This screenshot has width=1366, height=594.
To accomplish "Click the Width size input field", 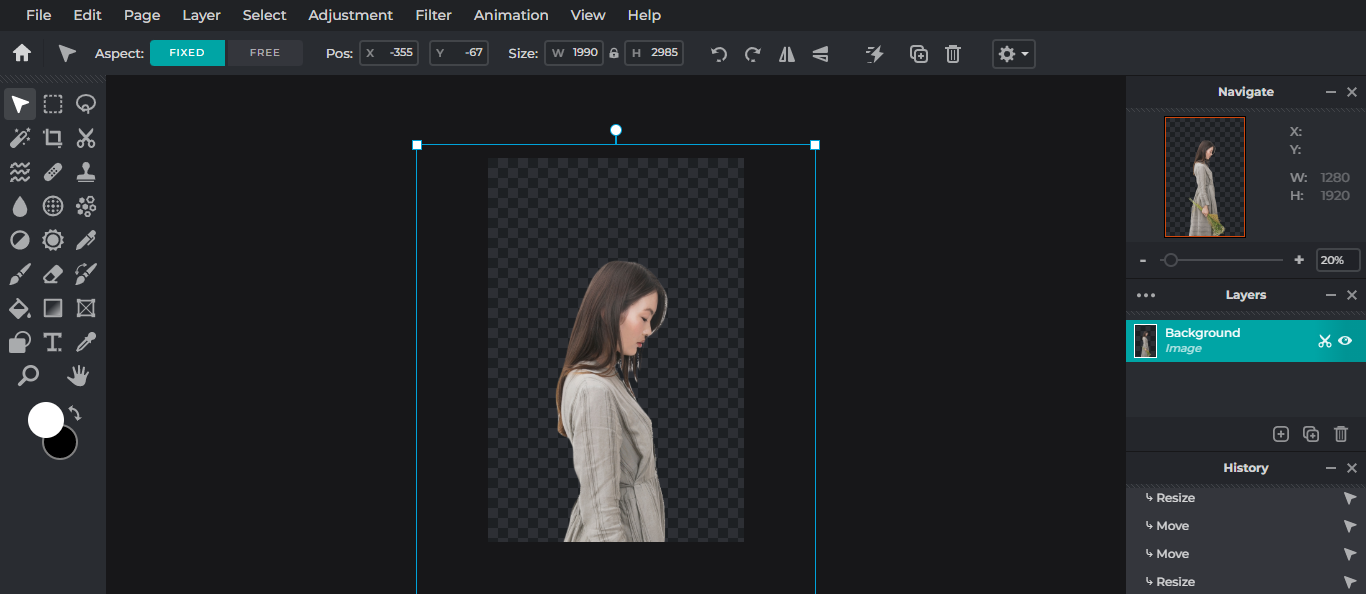I will pos(575,53).
